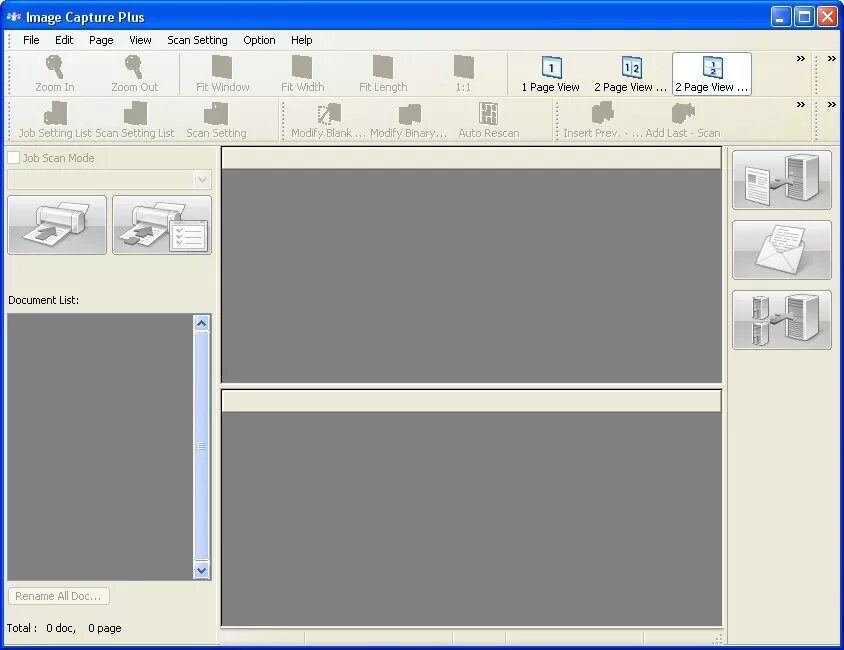Expand the far-right second row chevron
The image size is (844, 650).
832,104
